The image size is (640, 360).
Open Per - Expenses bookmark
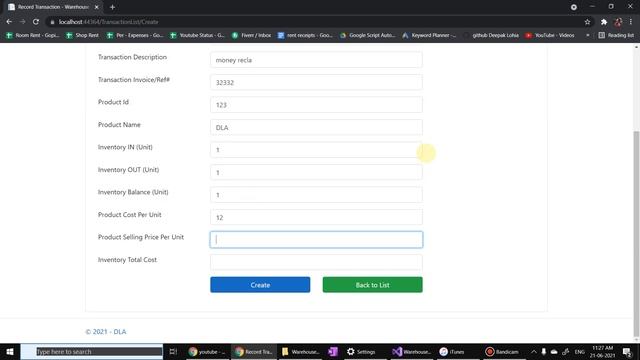[x=135, y=36]
